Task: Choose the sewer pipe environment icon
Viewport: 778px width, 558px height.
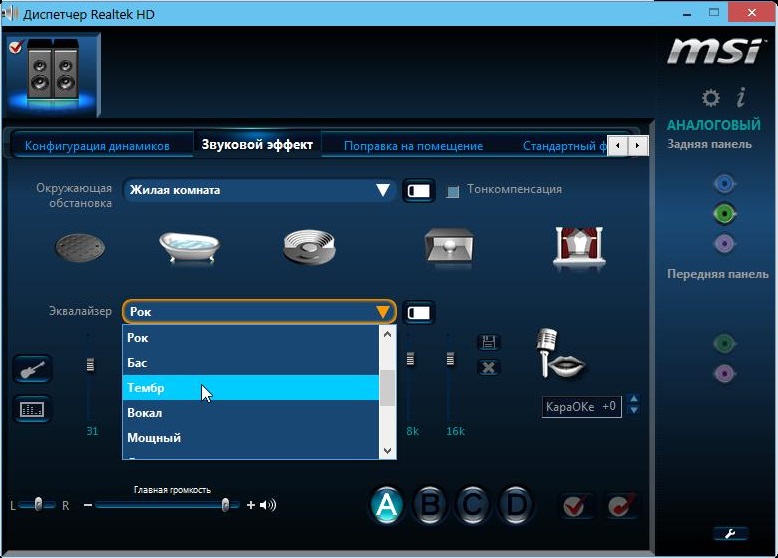Action: pyautogui.click(x=80, y=248)
